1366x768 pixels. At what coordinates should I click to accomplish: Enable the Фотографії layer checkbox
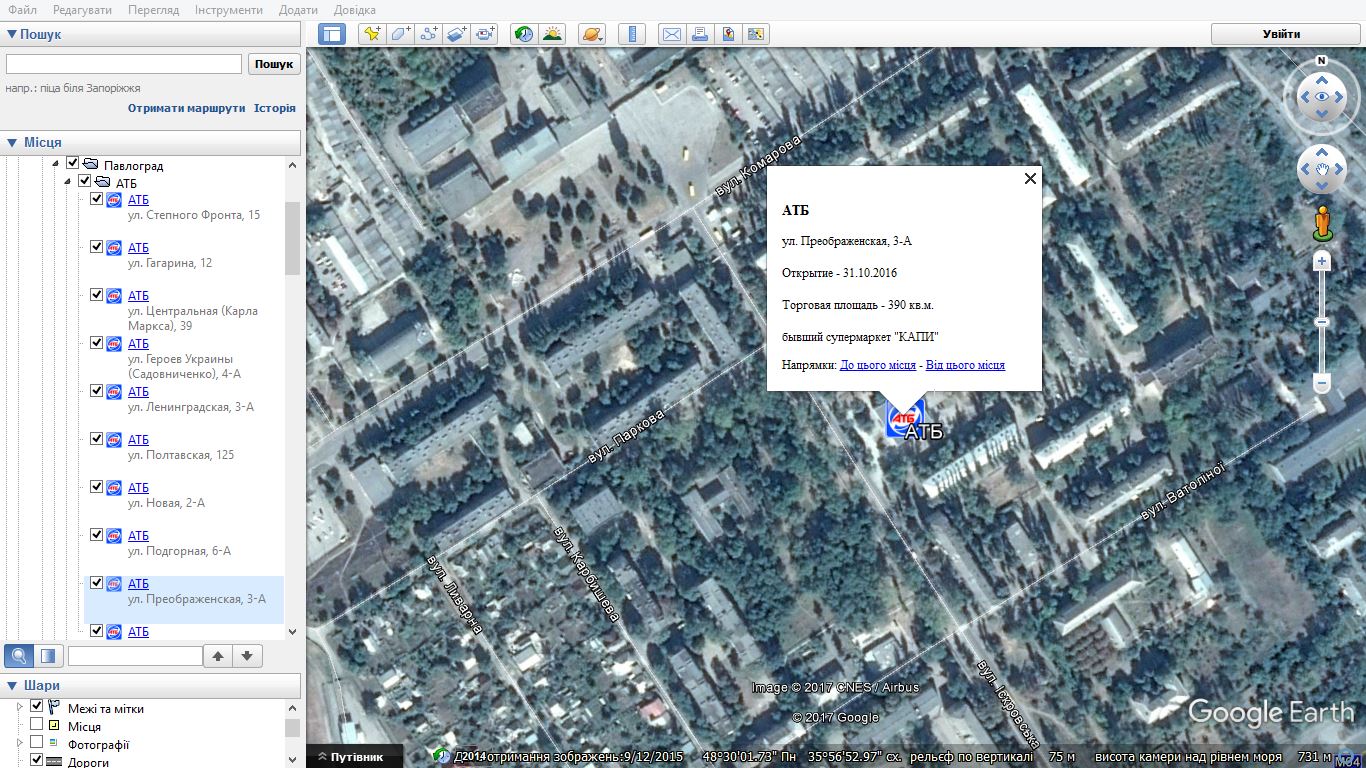37,743
